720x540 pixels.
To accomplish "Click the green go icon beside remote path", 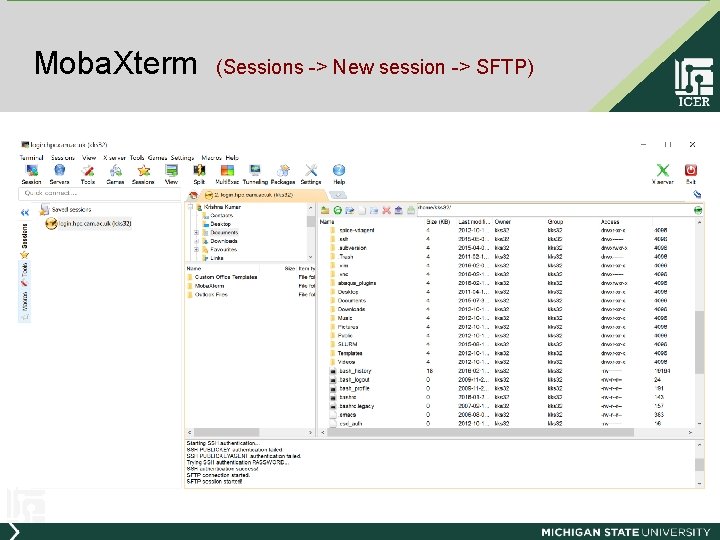I will coord(698,210).
